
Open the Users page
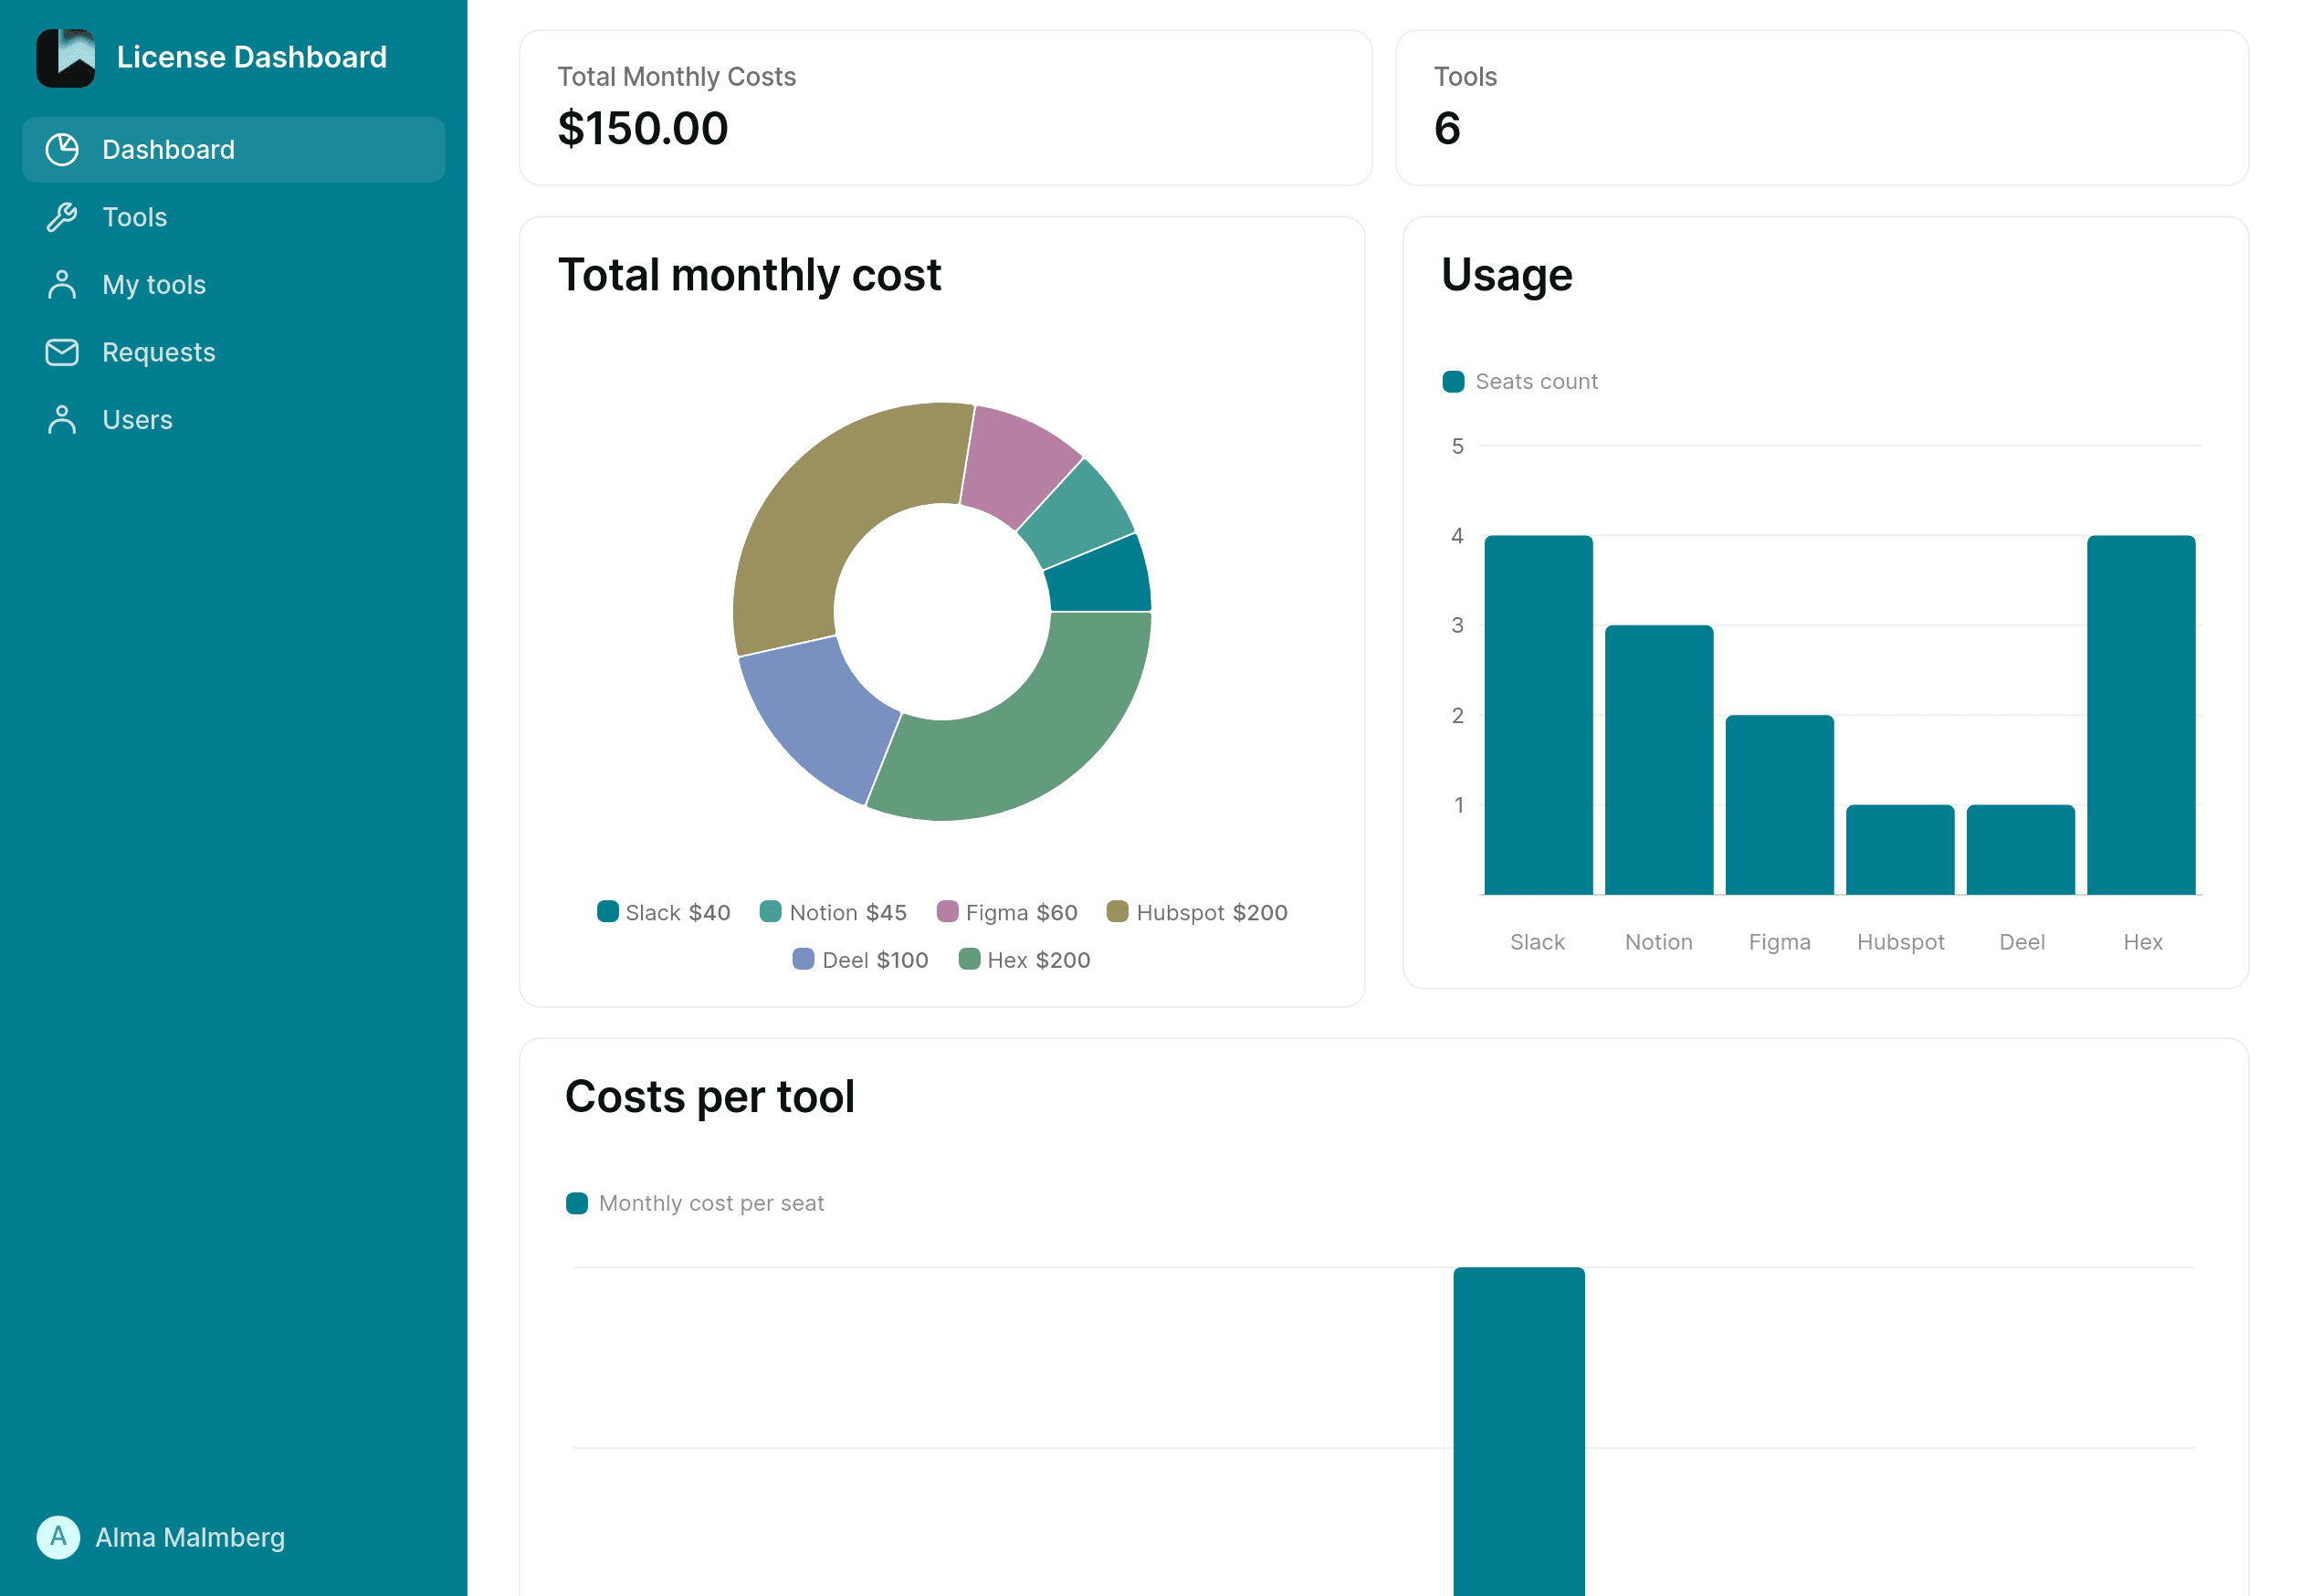pyautogui.click(x=233, y=420)
